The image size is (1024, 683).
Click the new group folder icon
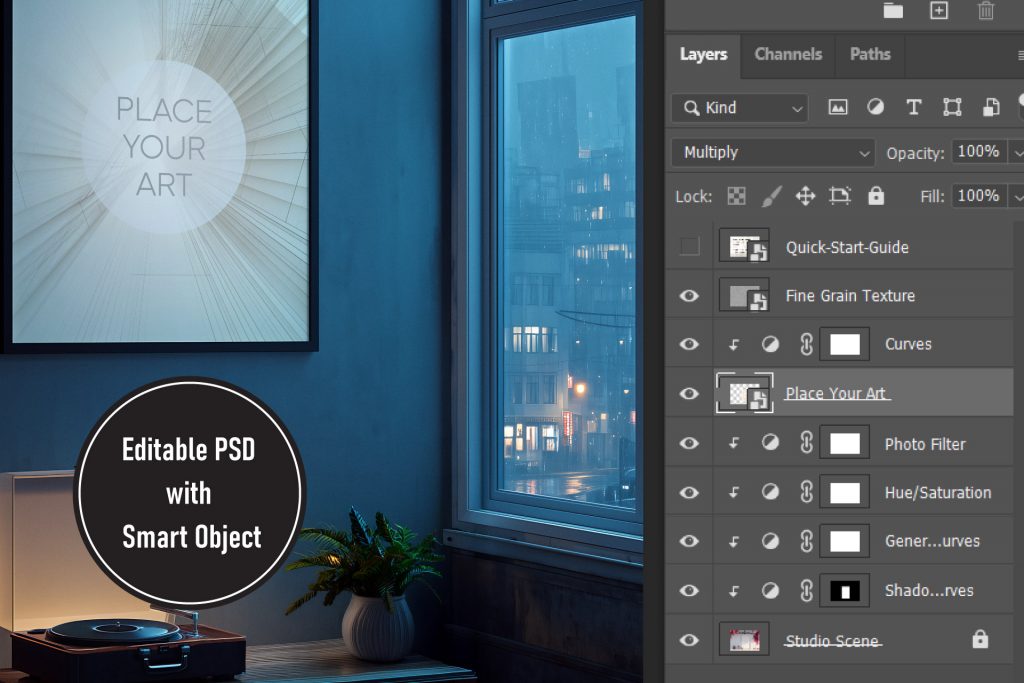point(893,10)
